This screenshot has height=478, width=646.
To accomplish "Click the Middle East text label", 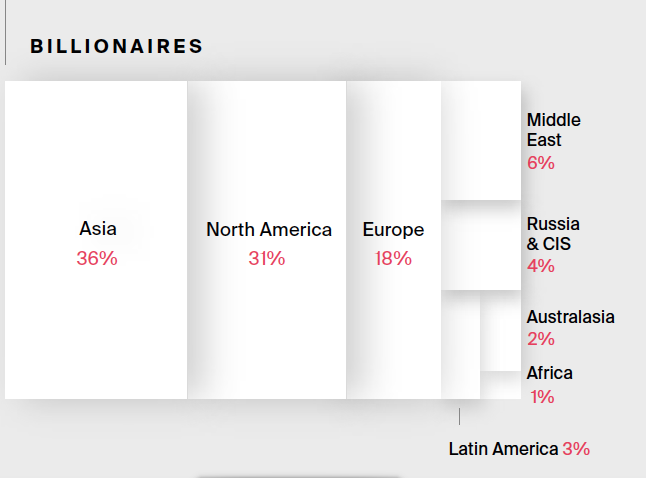I will pos(553,130).
